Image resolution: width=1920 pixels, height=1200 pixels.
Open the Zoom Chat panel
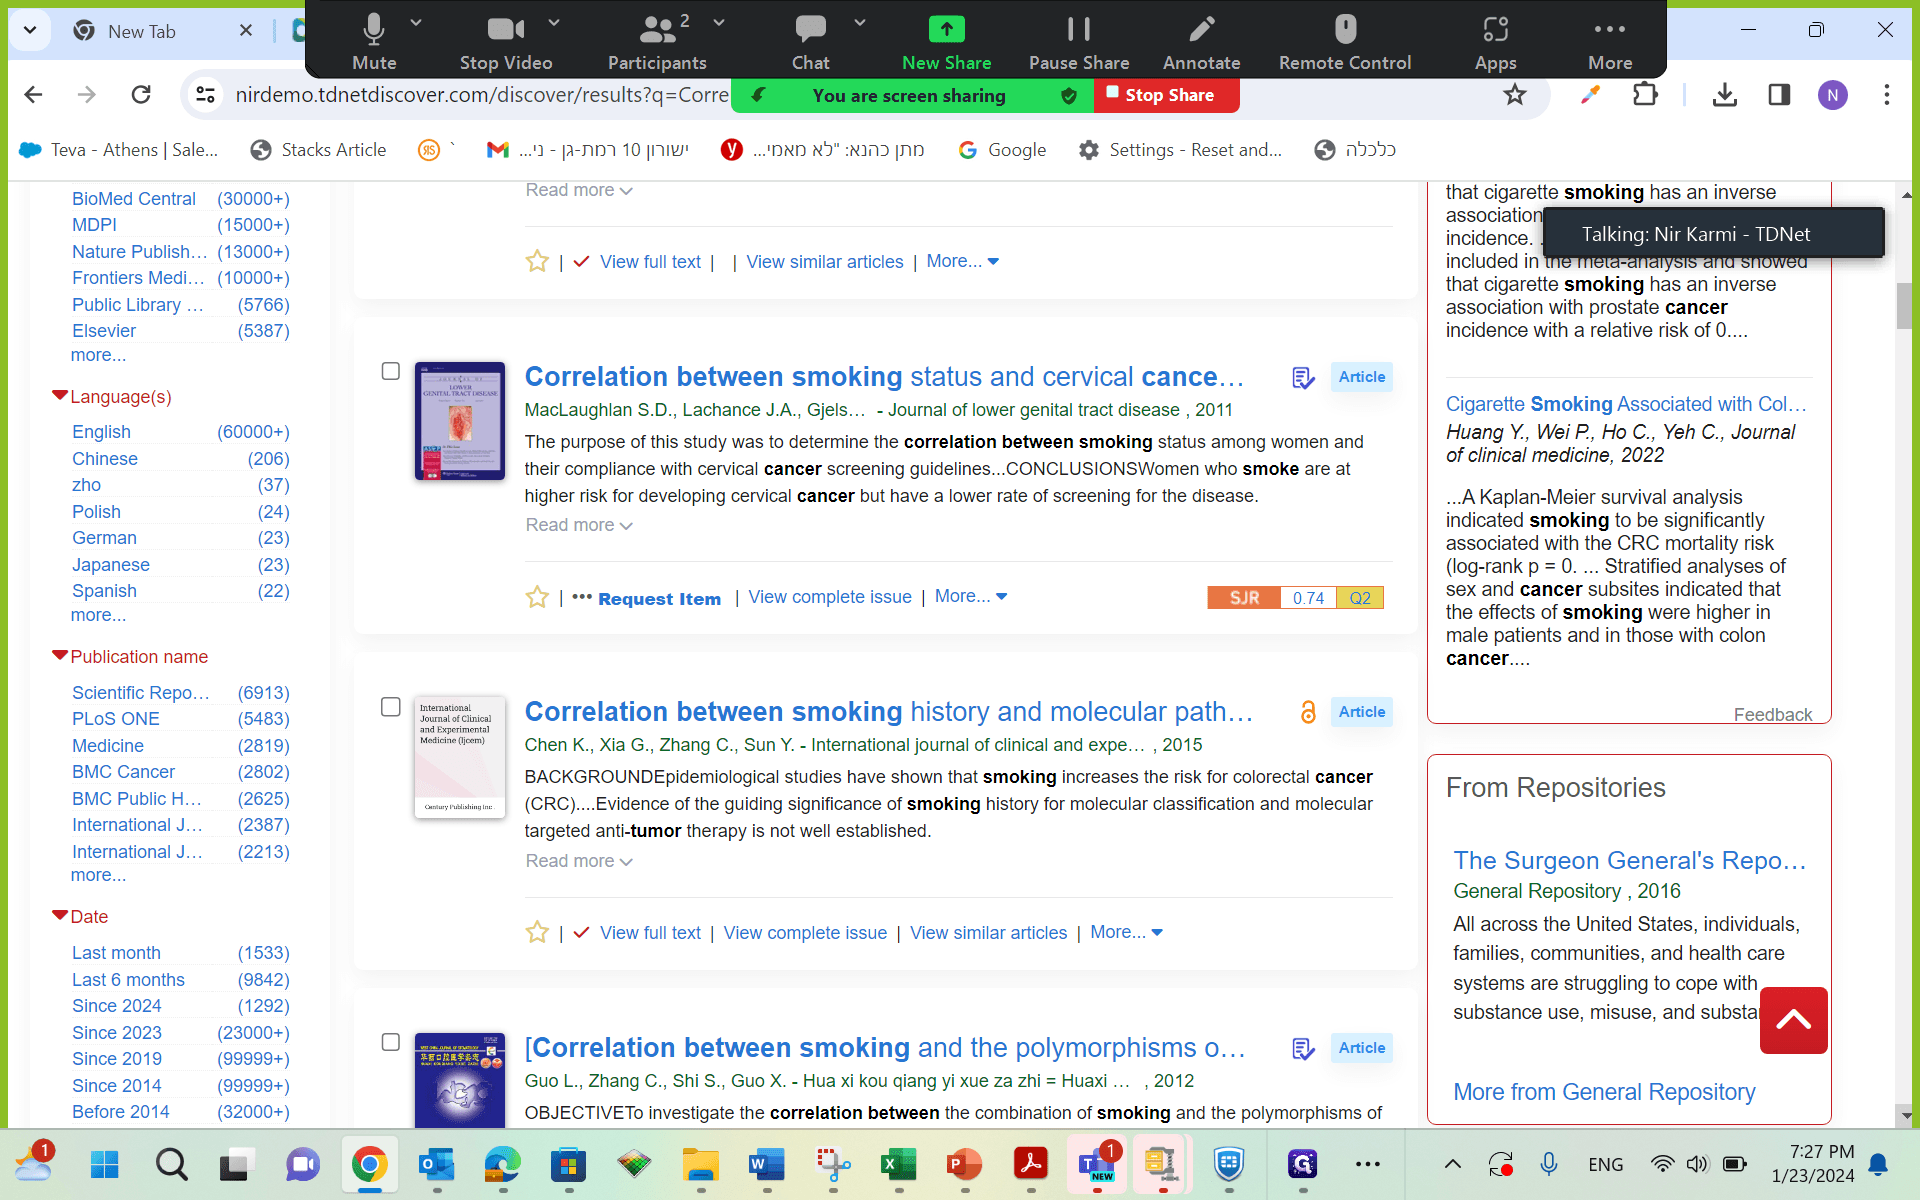click(810, 42)
